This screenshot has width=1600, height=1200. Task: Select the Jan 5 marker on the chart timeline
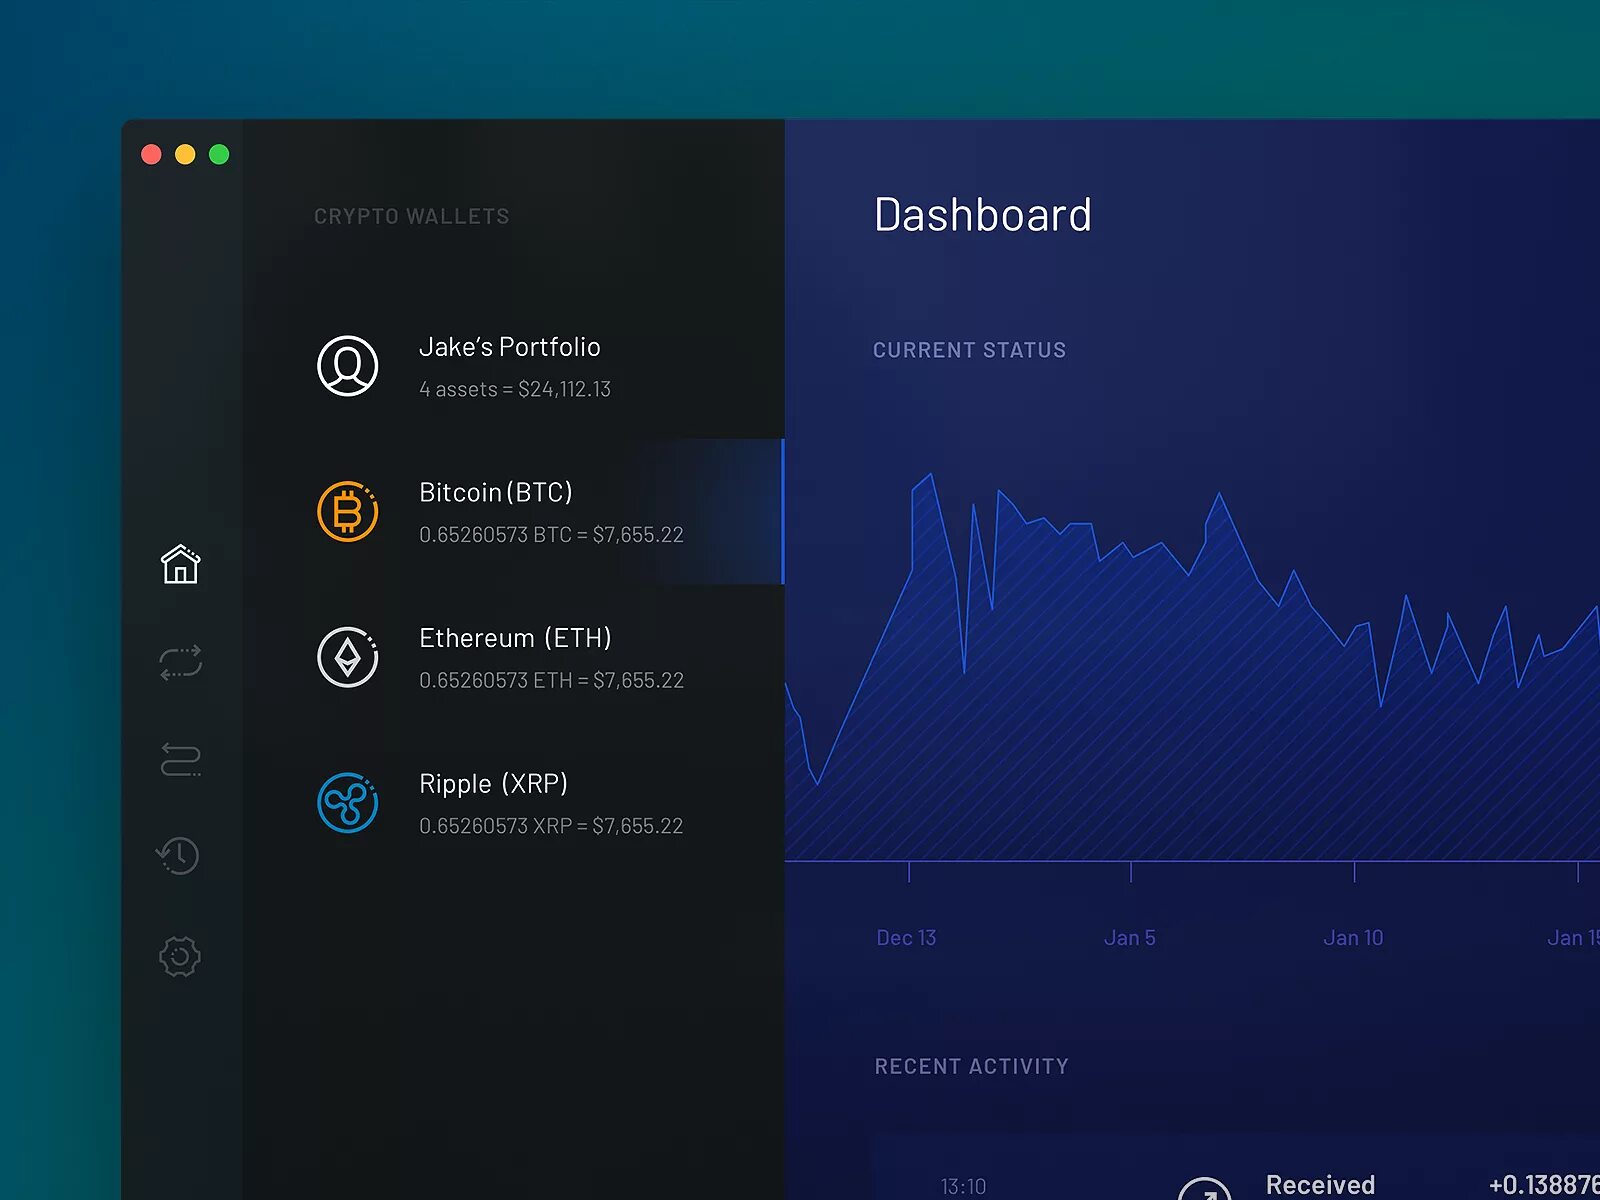click(1129, 937)
